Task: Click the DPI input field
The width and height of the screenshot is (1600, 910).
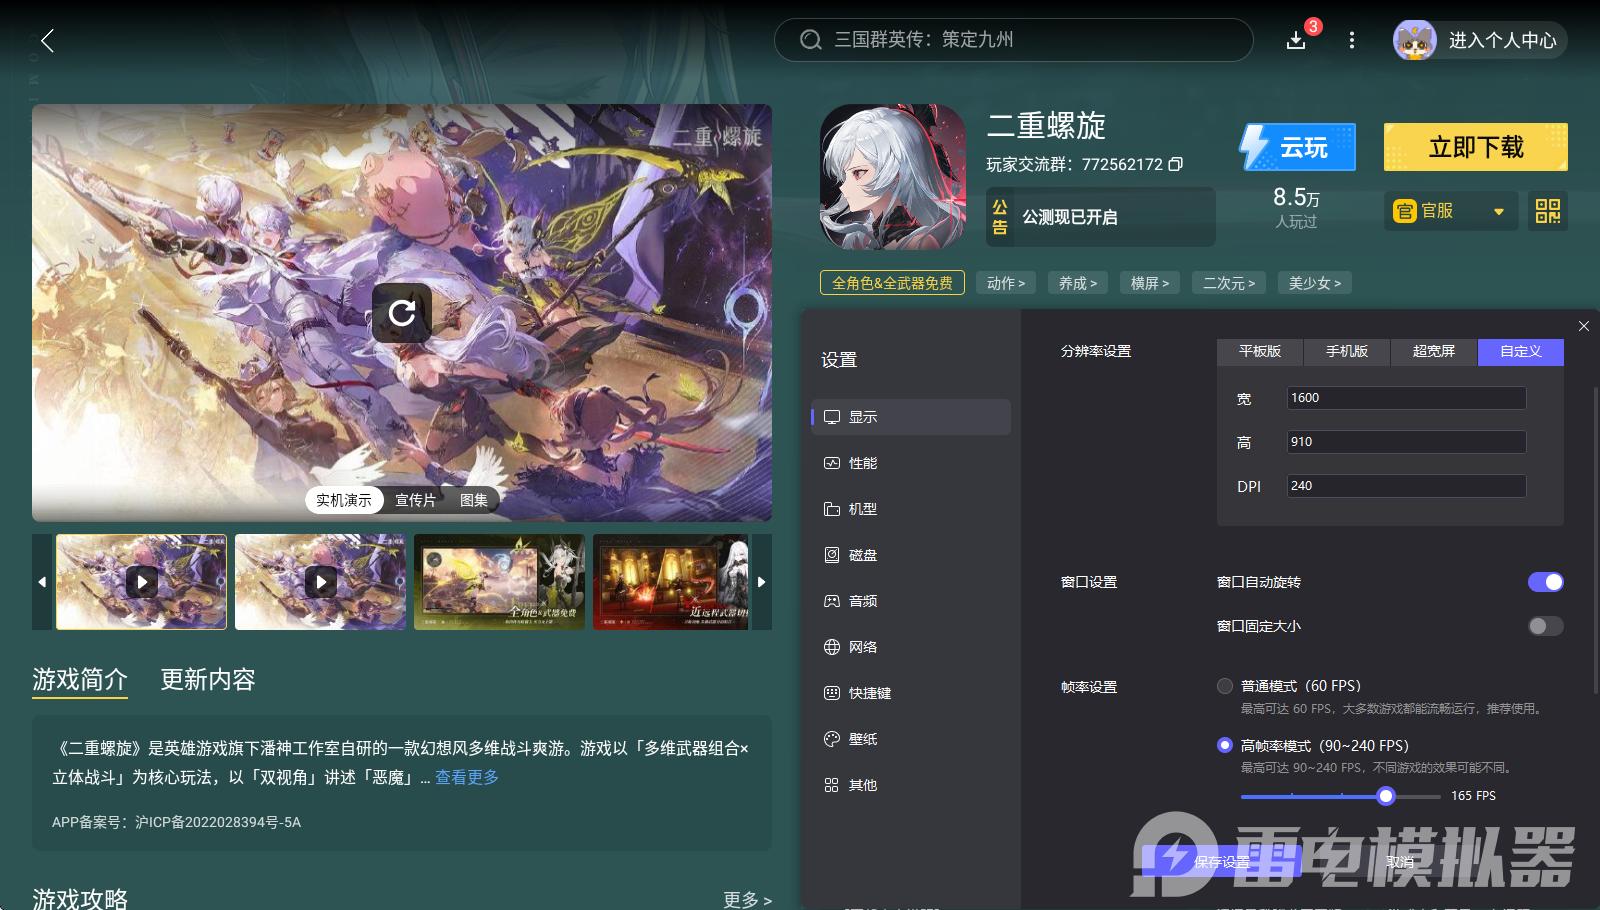Action: pos(1406,486)
